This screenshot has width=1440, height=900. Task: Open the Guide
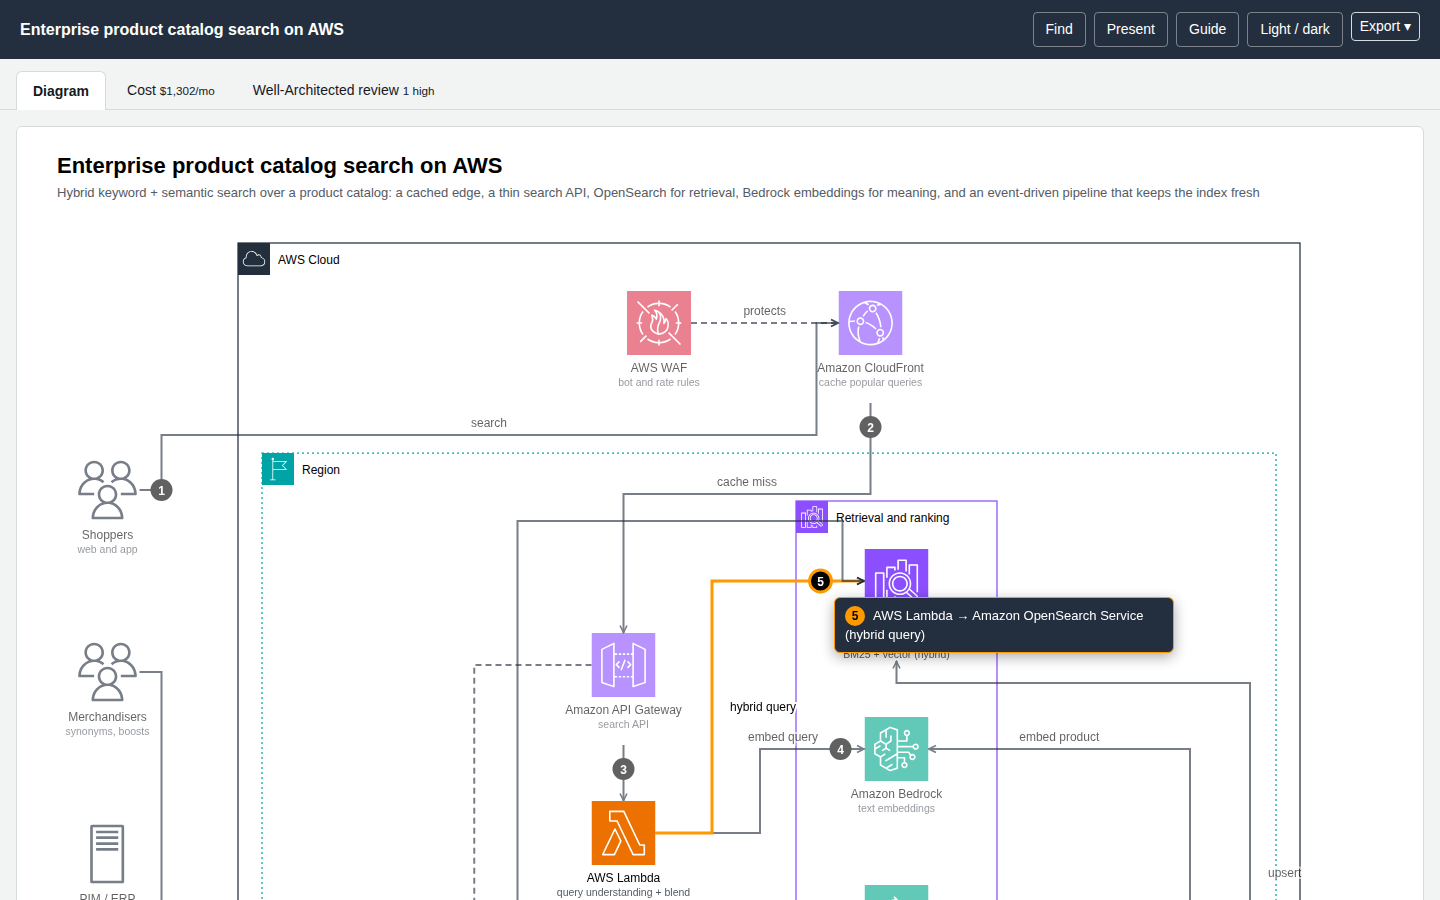point(1207,29)
